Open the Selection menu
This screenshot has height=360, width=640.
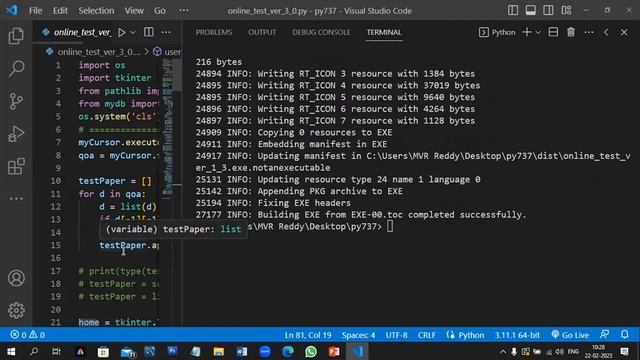pyautogui.click(x=96, y=11)
